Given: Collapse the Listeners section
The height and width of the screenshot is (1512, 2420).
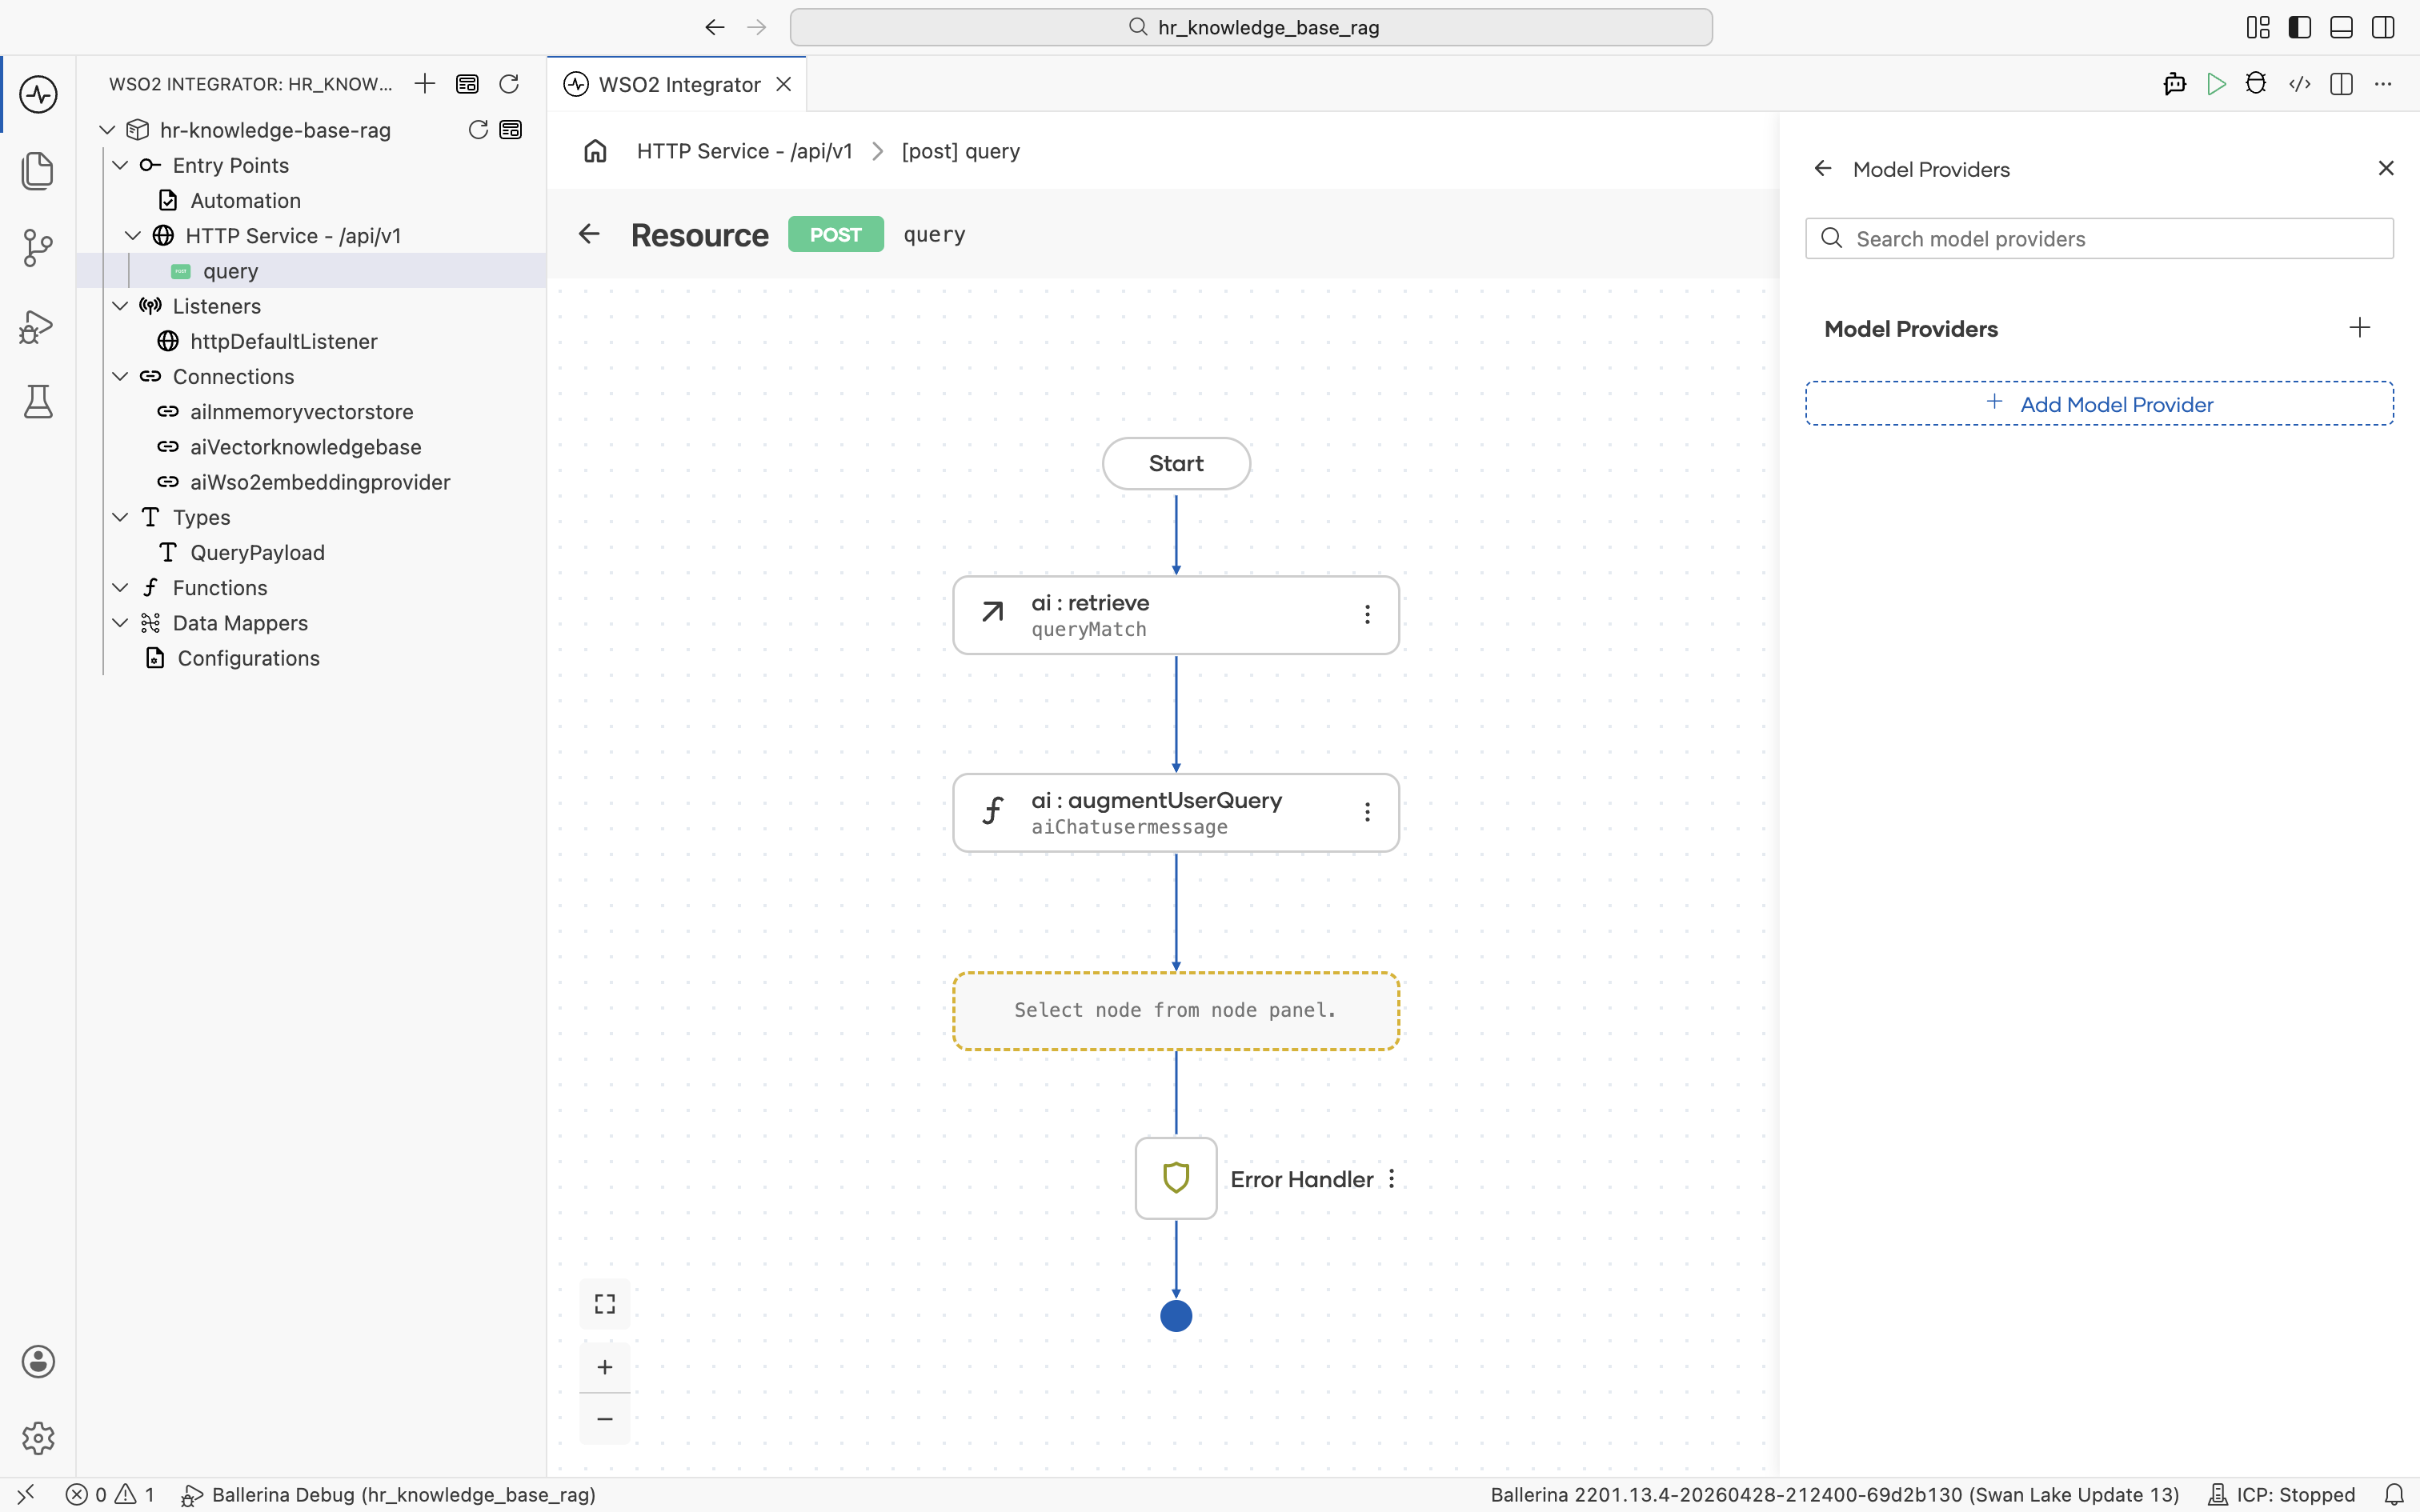Looking at the screenshot, I should pyautogui.click(x=120, y=306).
